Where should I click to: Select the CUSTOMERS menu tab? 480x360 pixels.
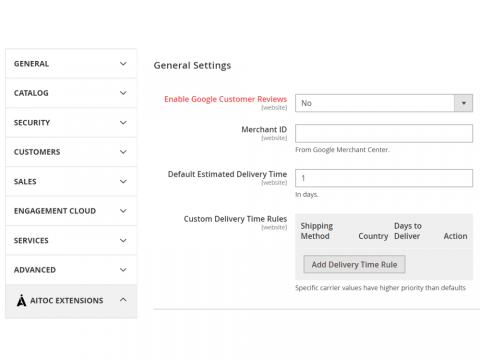[71, 152]
